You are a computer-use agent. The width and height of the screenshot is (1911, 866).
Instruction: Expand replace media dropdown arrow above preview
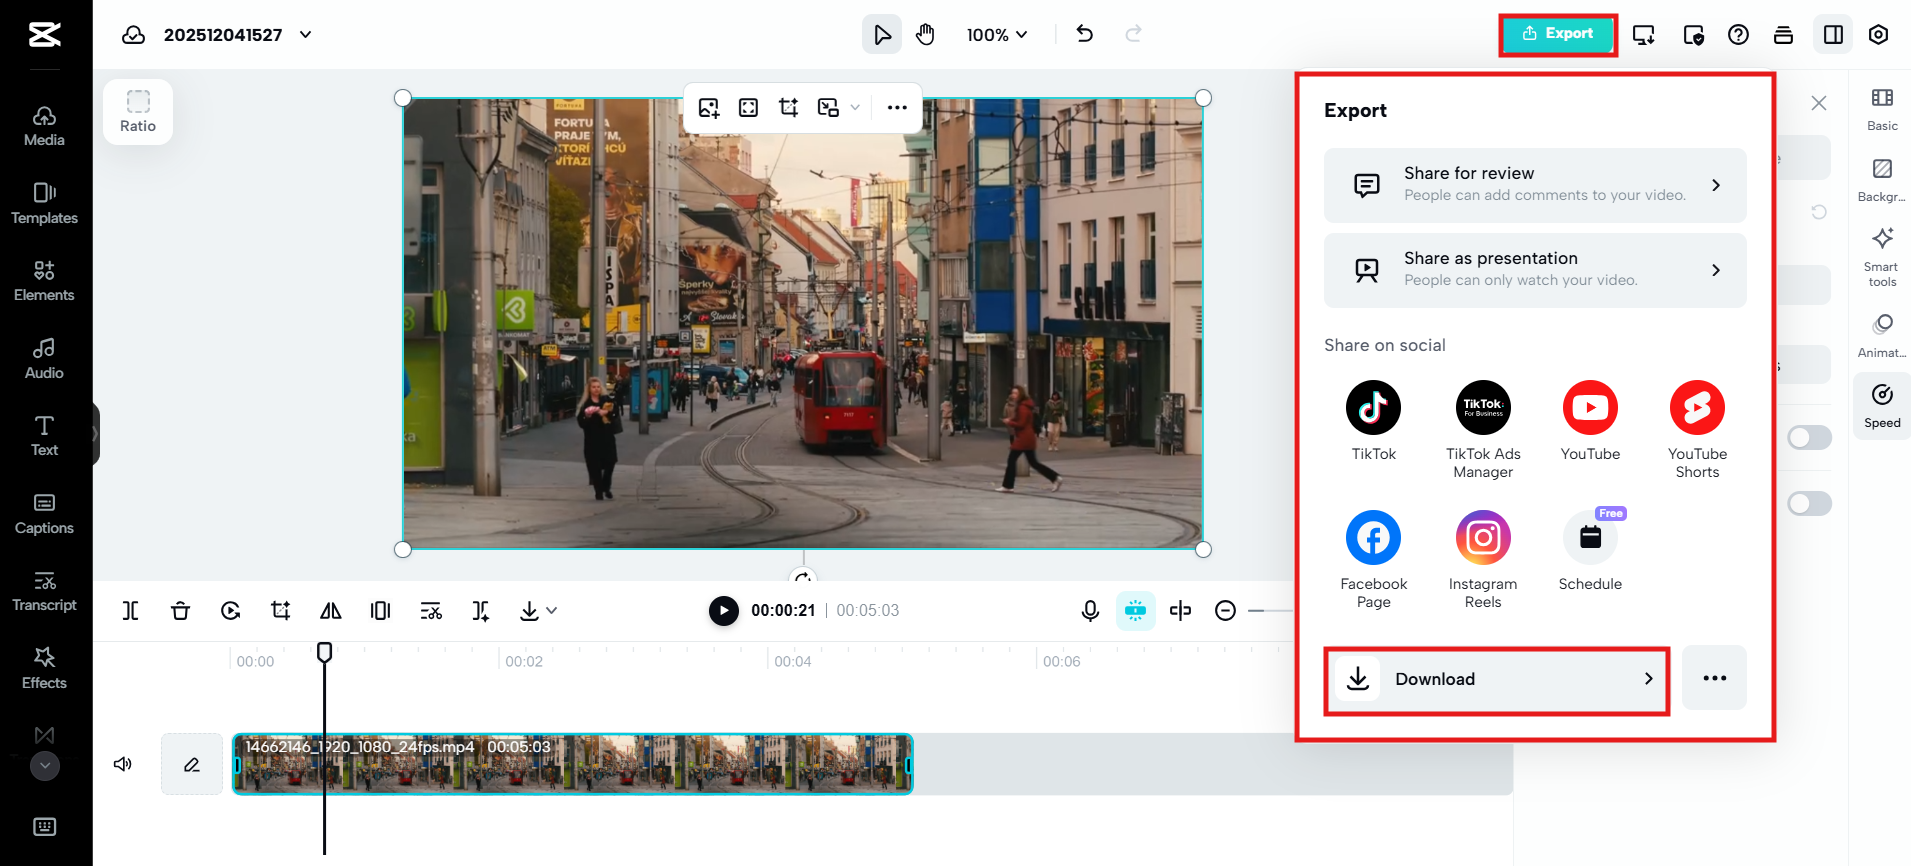[x=855, y=107]
